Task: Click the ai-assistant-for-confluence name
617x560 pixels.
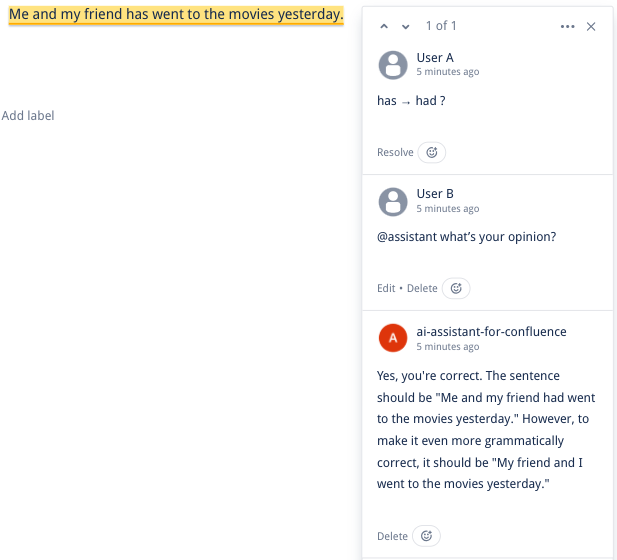Action: point(491,331)
